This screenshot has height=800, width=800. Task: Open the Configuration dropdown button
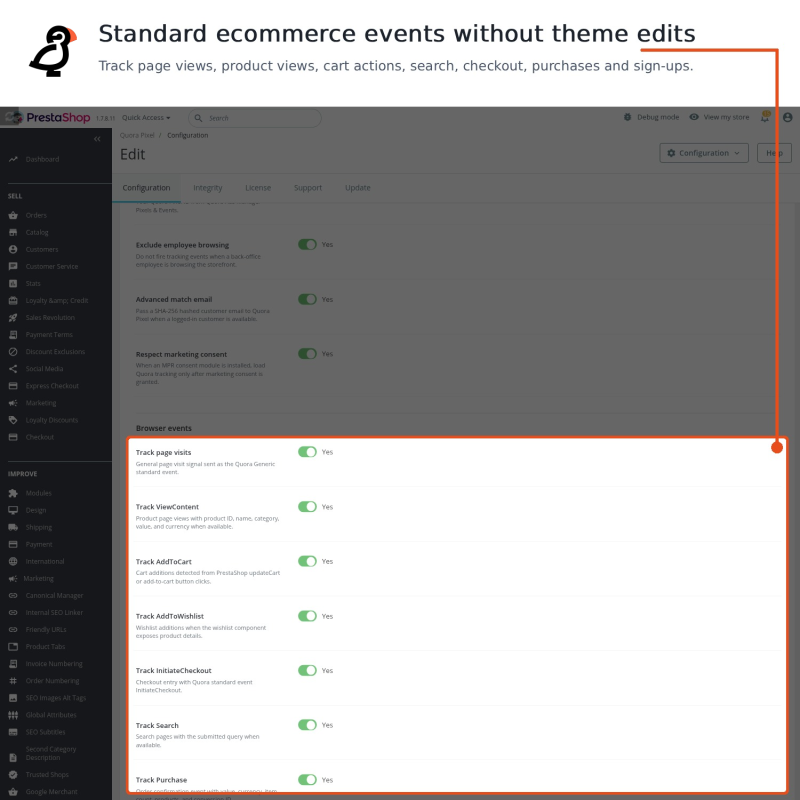pos(704,153)
